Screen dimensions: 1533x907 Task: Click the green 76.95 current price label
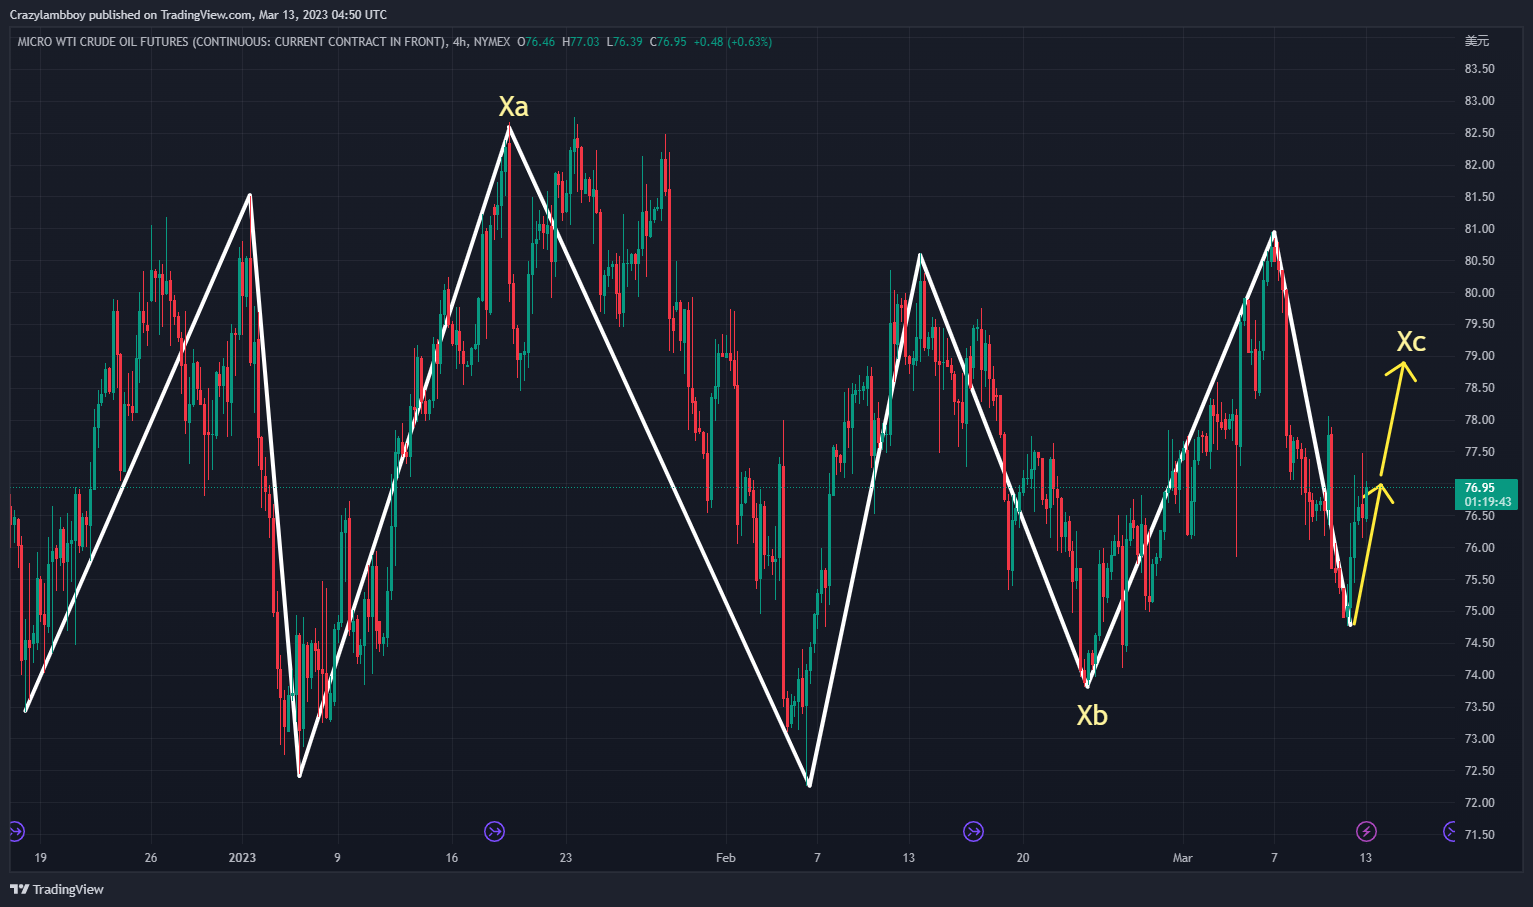coord(1480,488)
